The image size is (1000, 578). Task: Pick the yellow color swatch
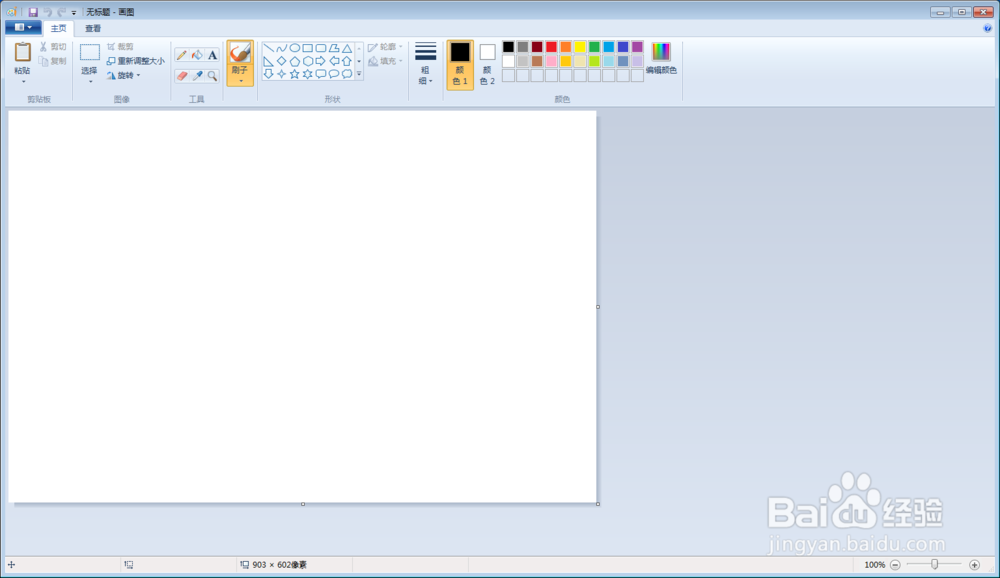pos(580,47)
